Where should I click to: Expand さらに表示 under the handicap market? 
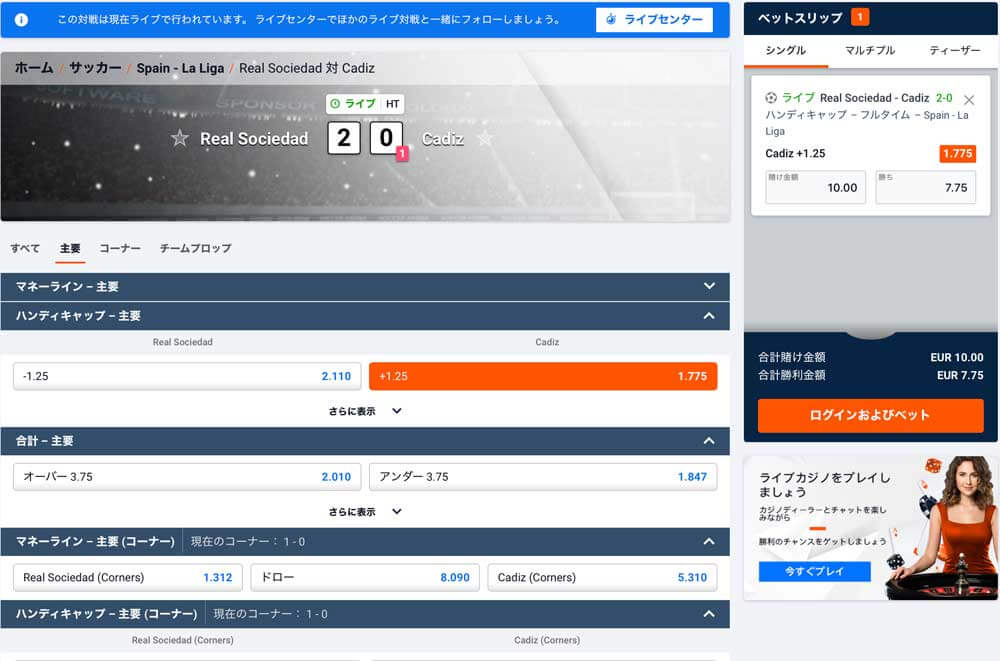click(365, 411)
